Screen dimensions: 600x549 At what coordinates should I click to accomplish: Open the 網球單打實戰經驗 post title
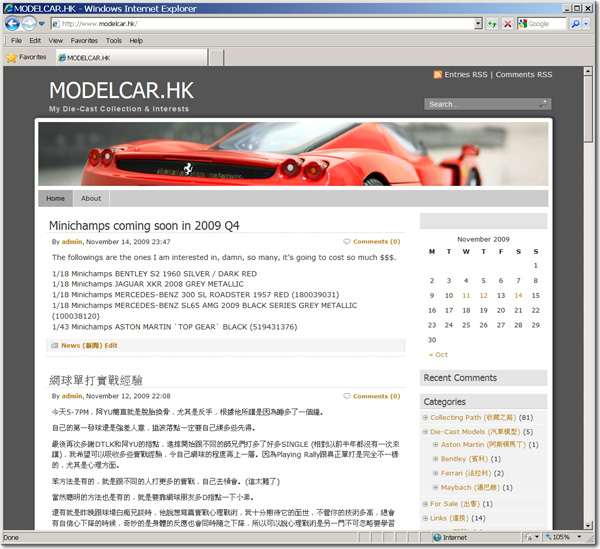pos(96,381)
